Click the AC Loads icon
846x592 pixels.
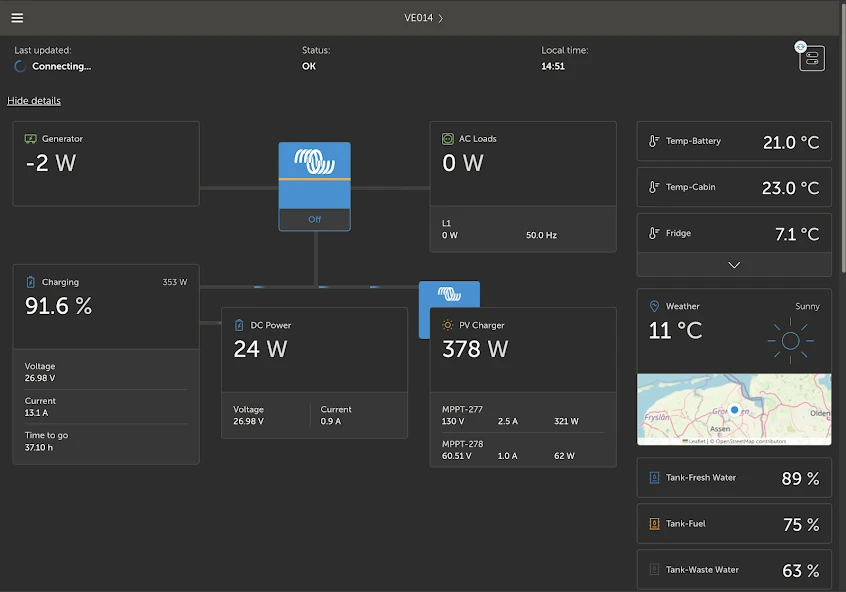tap(448, 139)
